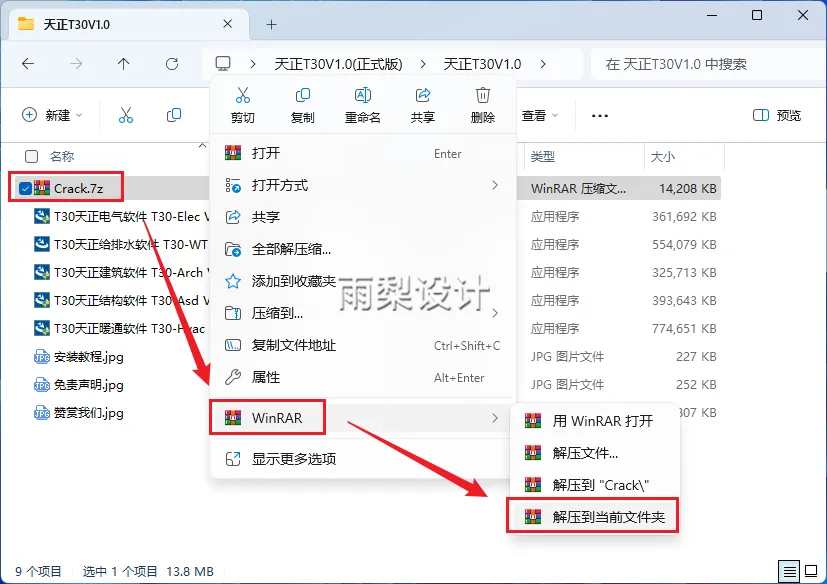Select T30天正电气软件 T30-Elec installer

[122, 217]
